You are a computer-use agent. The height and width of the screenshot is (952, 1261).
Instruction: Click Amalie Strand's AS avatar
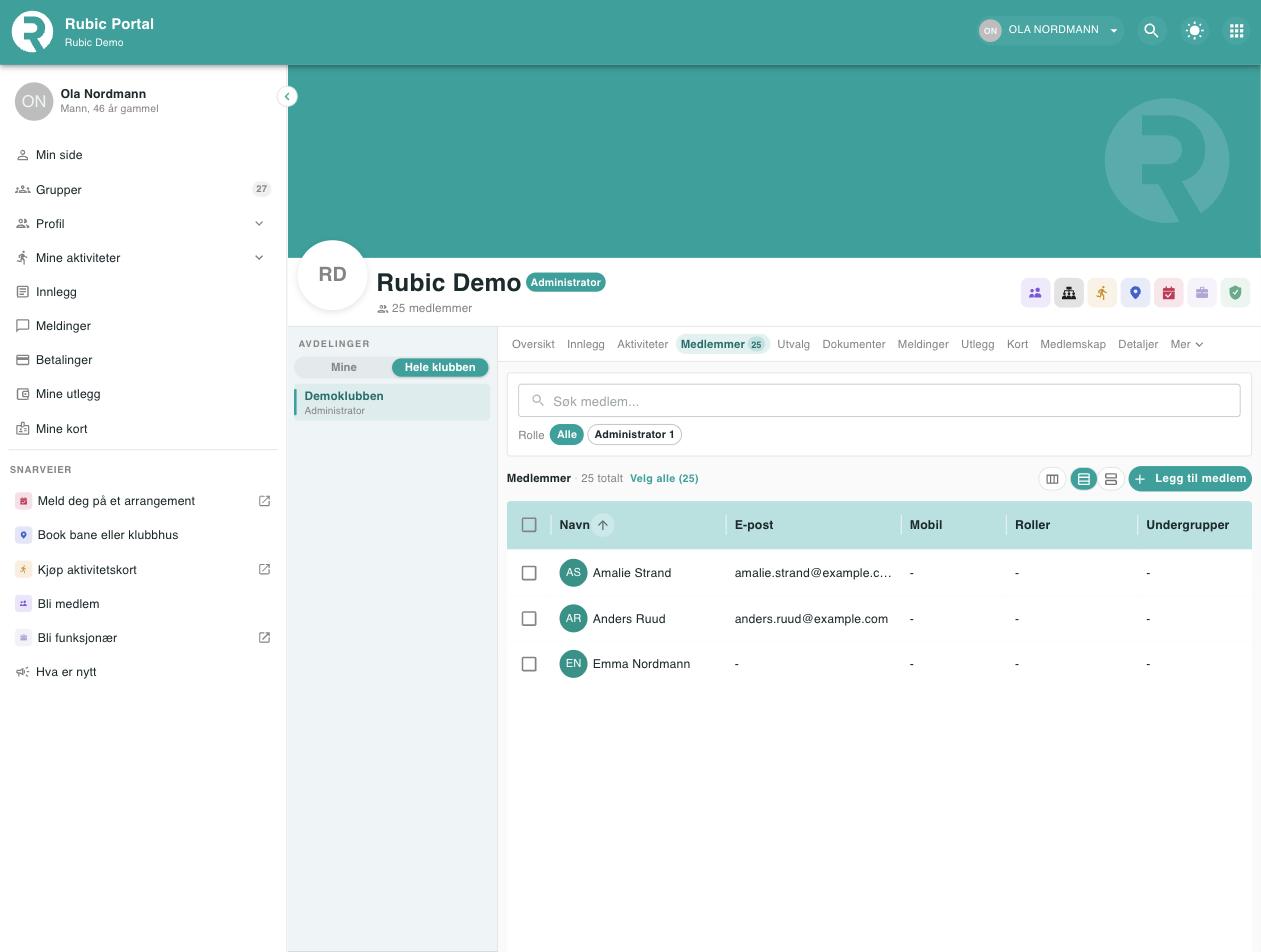pyautogui.click(x=573, y=573)
